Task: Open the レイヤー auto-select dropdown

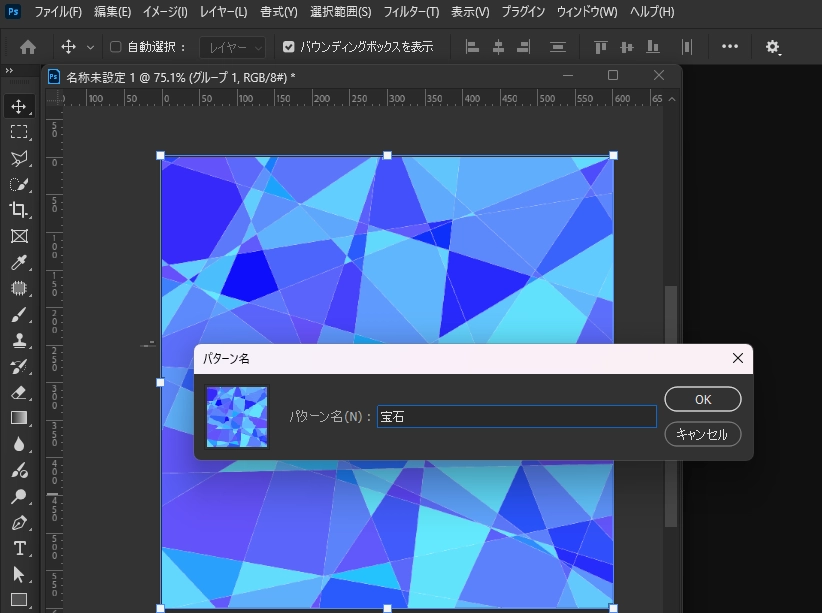Action: 232,47
